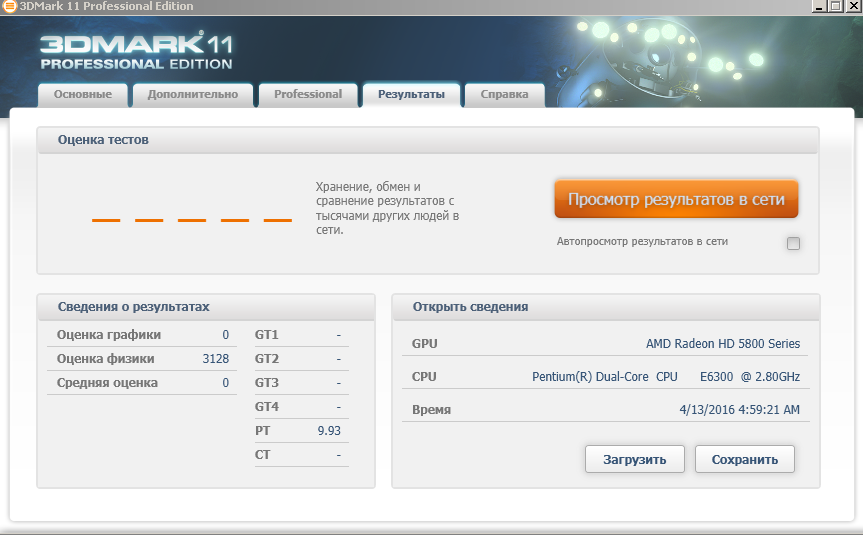Click the Загрузить button
The height and width of the screenshot is (535, 863).
(x=635, y=459)
